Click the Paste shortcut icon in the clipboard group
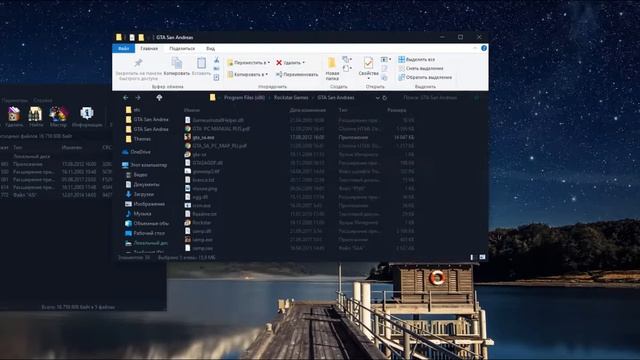Screen dimensions: 640x360 pyautogui.click(x=216, y=77)
